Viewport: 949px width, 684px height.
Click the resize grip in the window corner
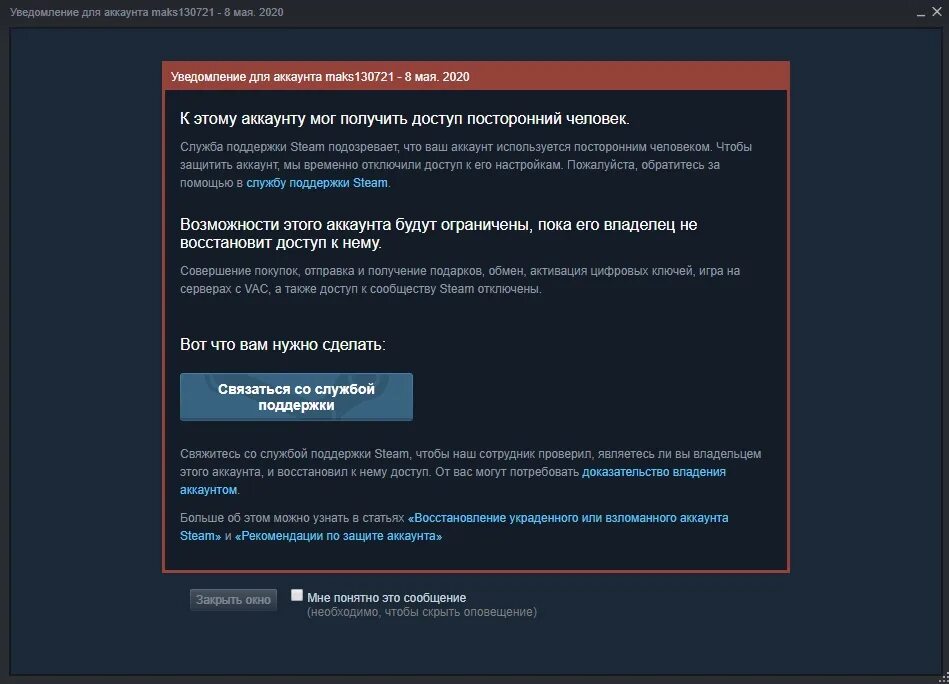click(942, 678)
